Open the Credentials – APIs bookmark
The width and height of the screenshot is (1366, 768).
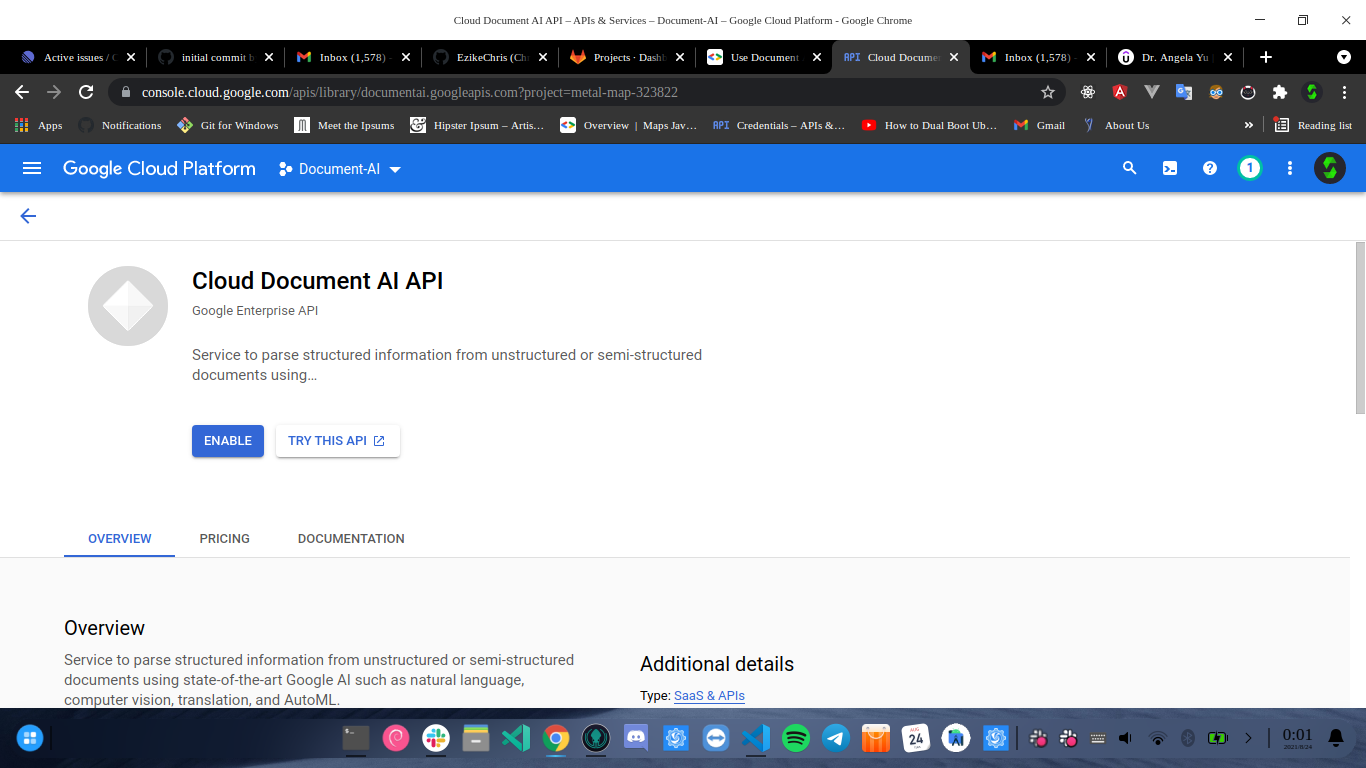[x=779, y=125]
